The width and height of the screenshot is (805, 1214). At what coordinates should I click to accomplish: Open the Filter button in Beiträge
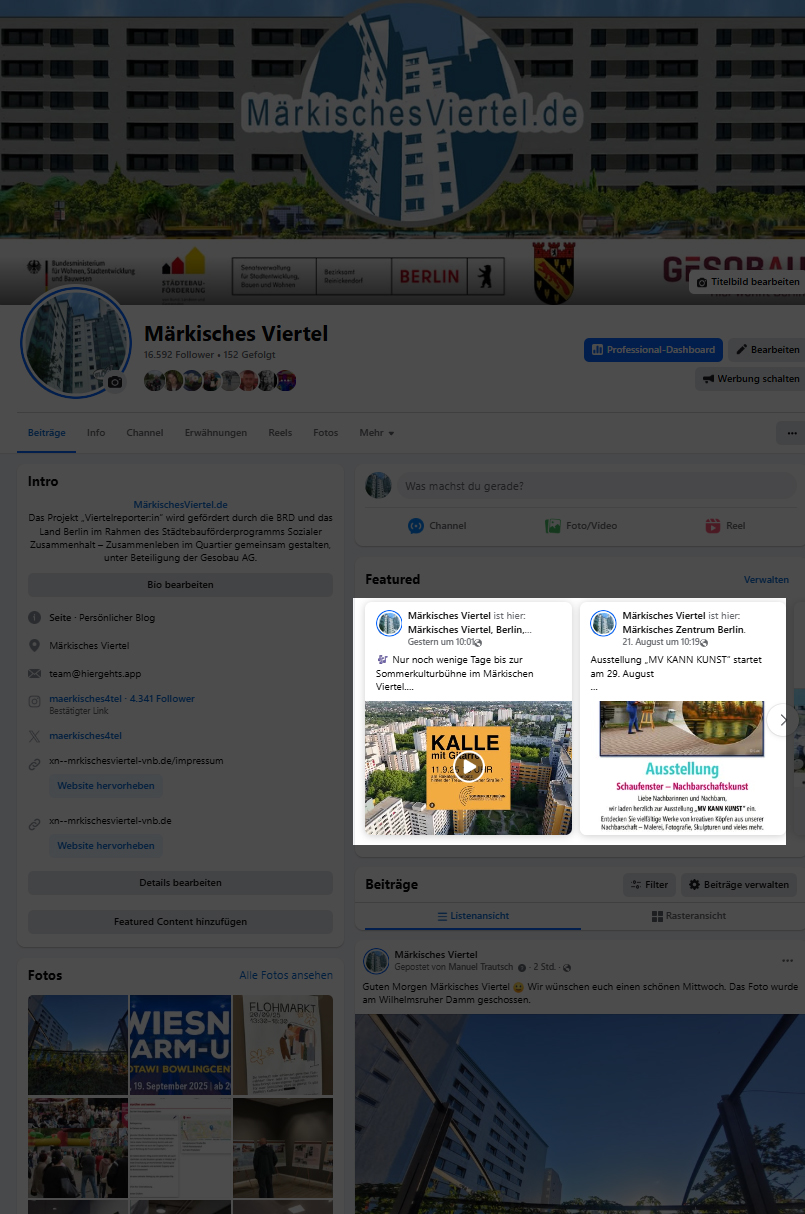coord(649,885)
